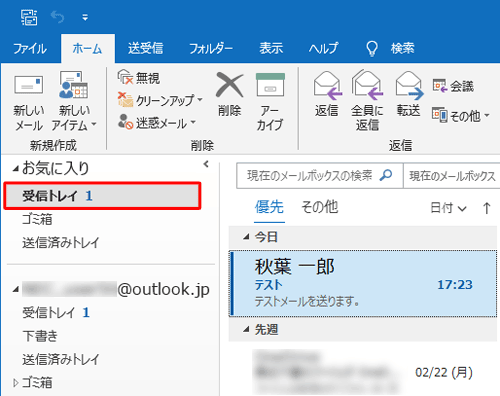Reverse sort order with up arrow

coord(487,208)
